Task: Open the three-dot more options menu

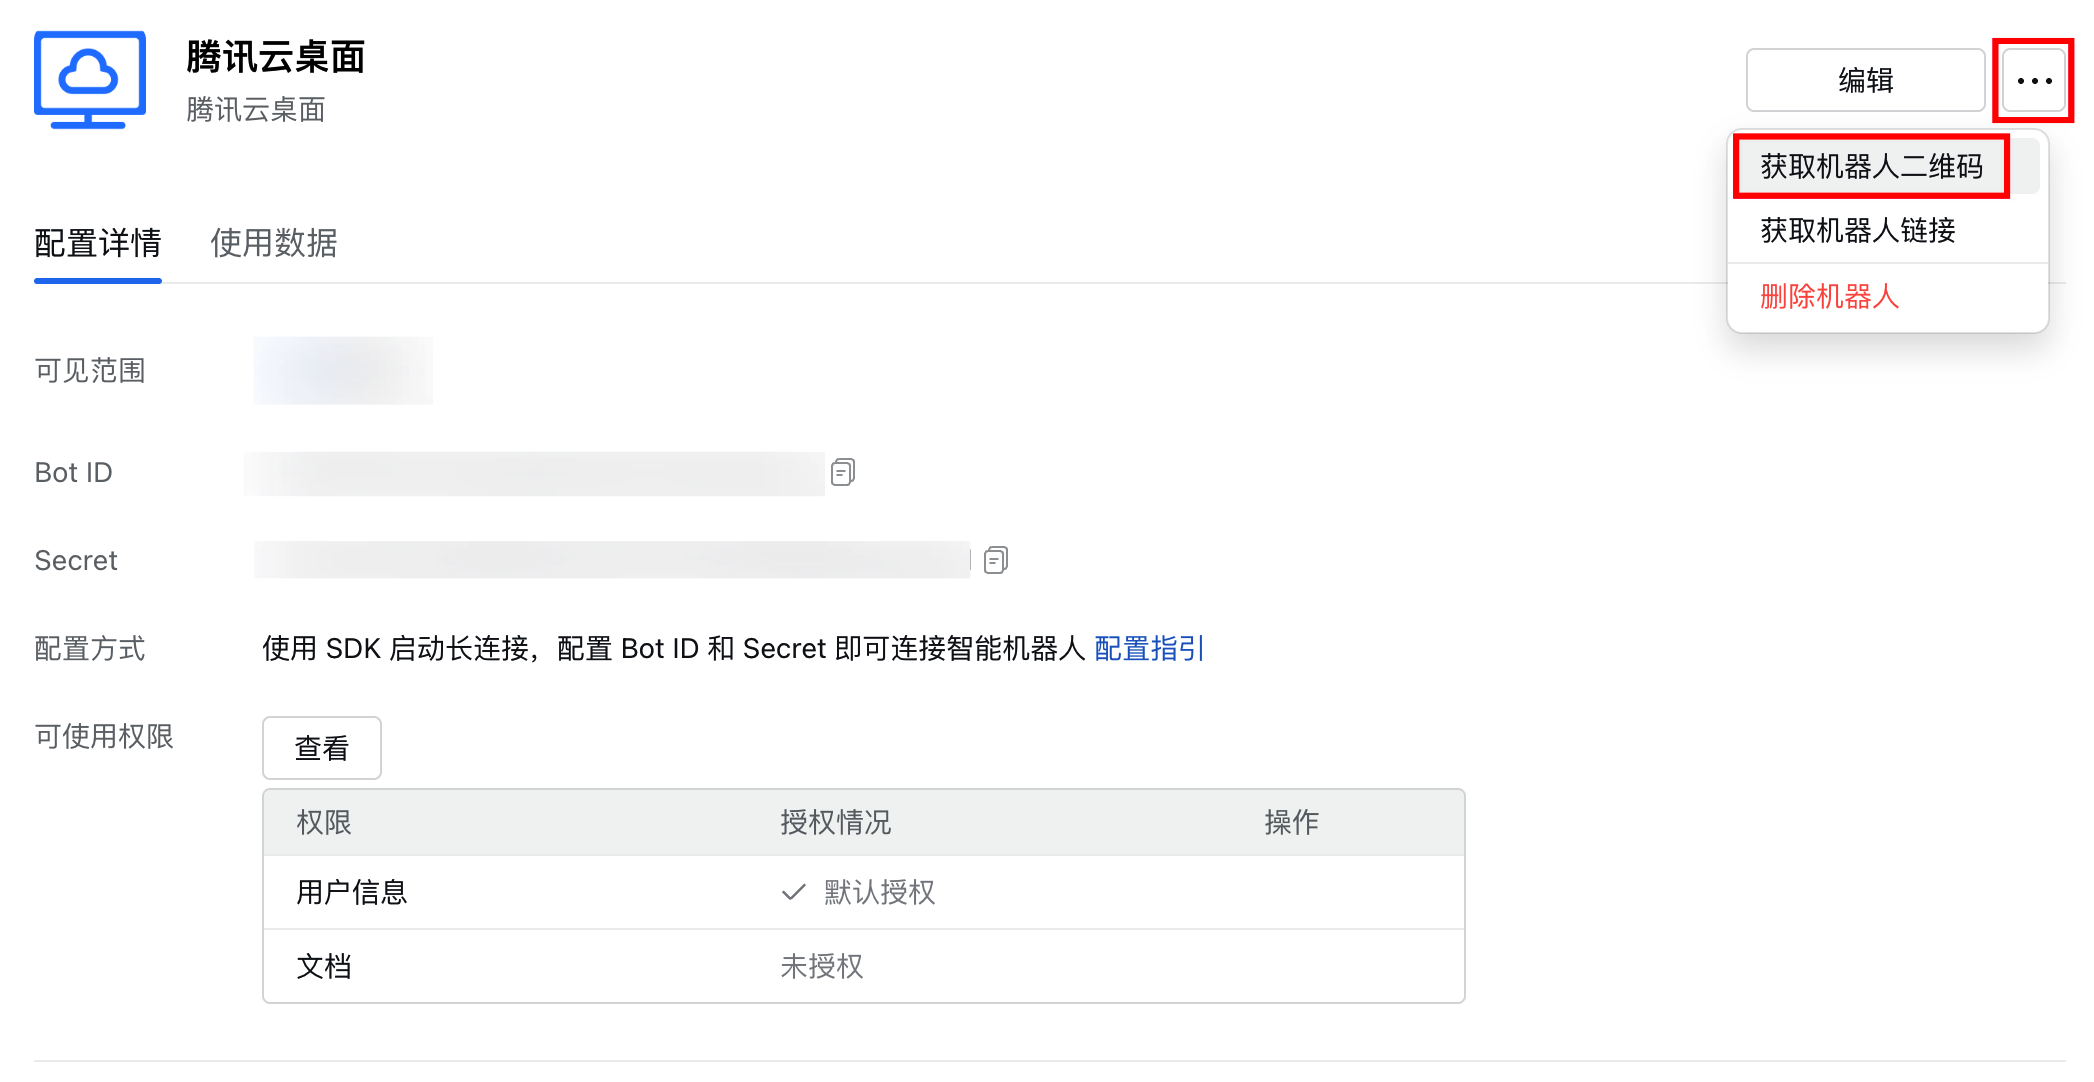Action: coord(2034,81)
